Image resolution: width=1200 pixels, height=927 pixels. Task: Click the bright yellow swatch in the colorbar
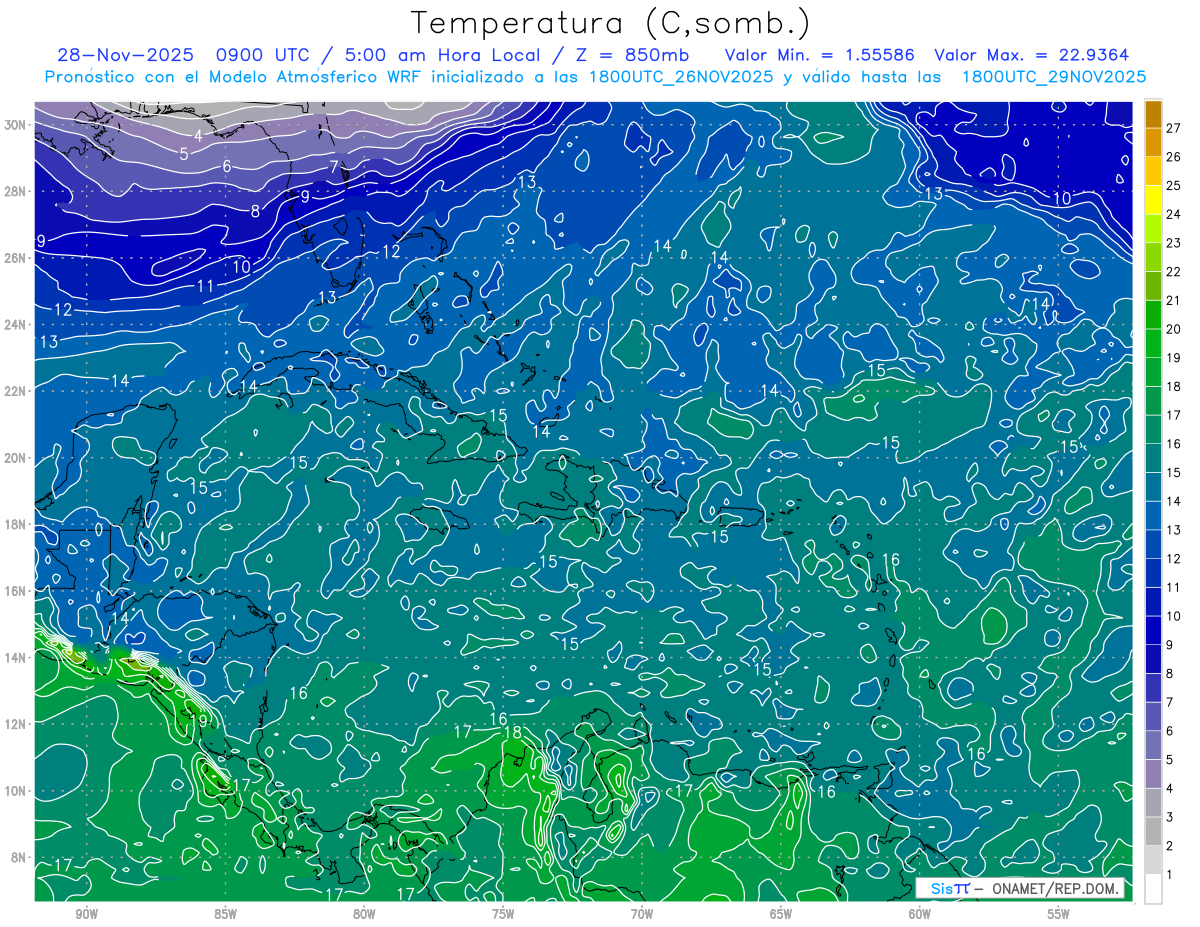[1153, 200]
